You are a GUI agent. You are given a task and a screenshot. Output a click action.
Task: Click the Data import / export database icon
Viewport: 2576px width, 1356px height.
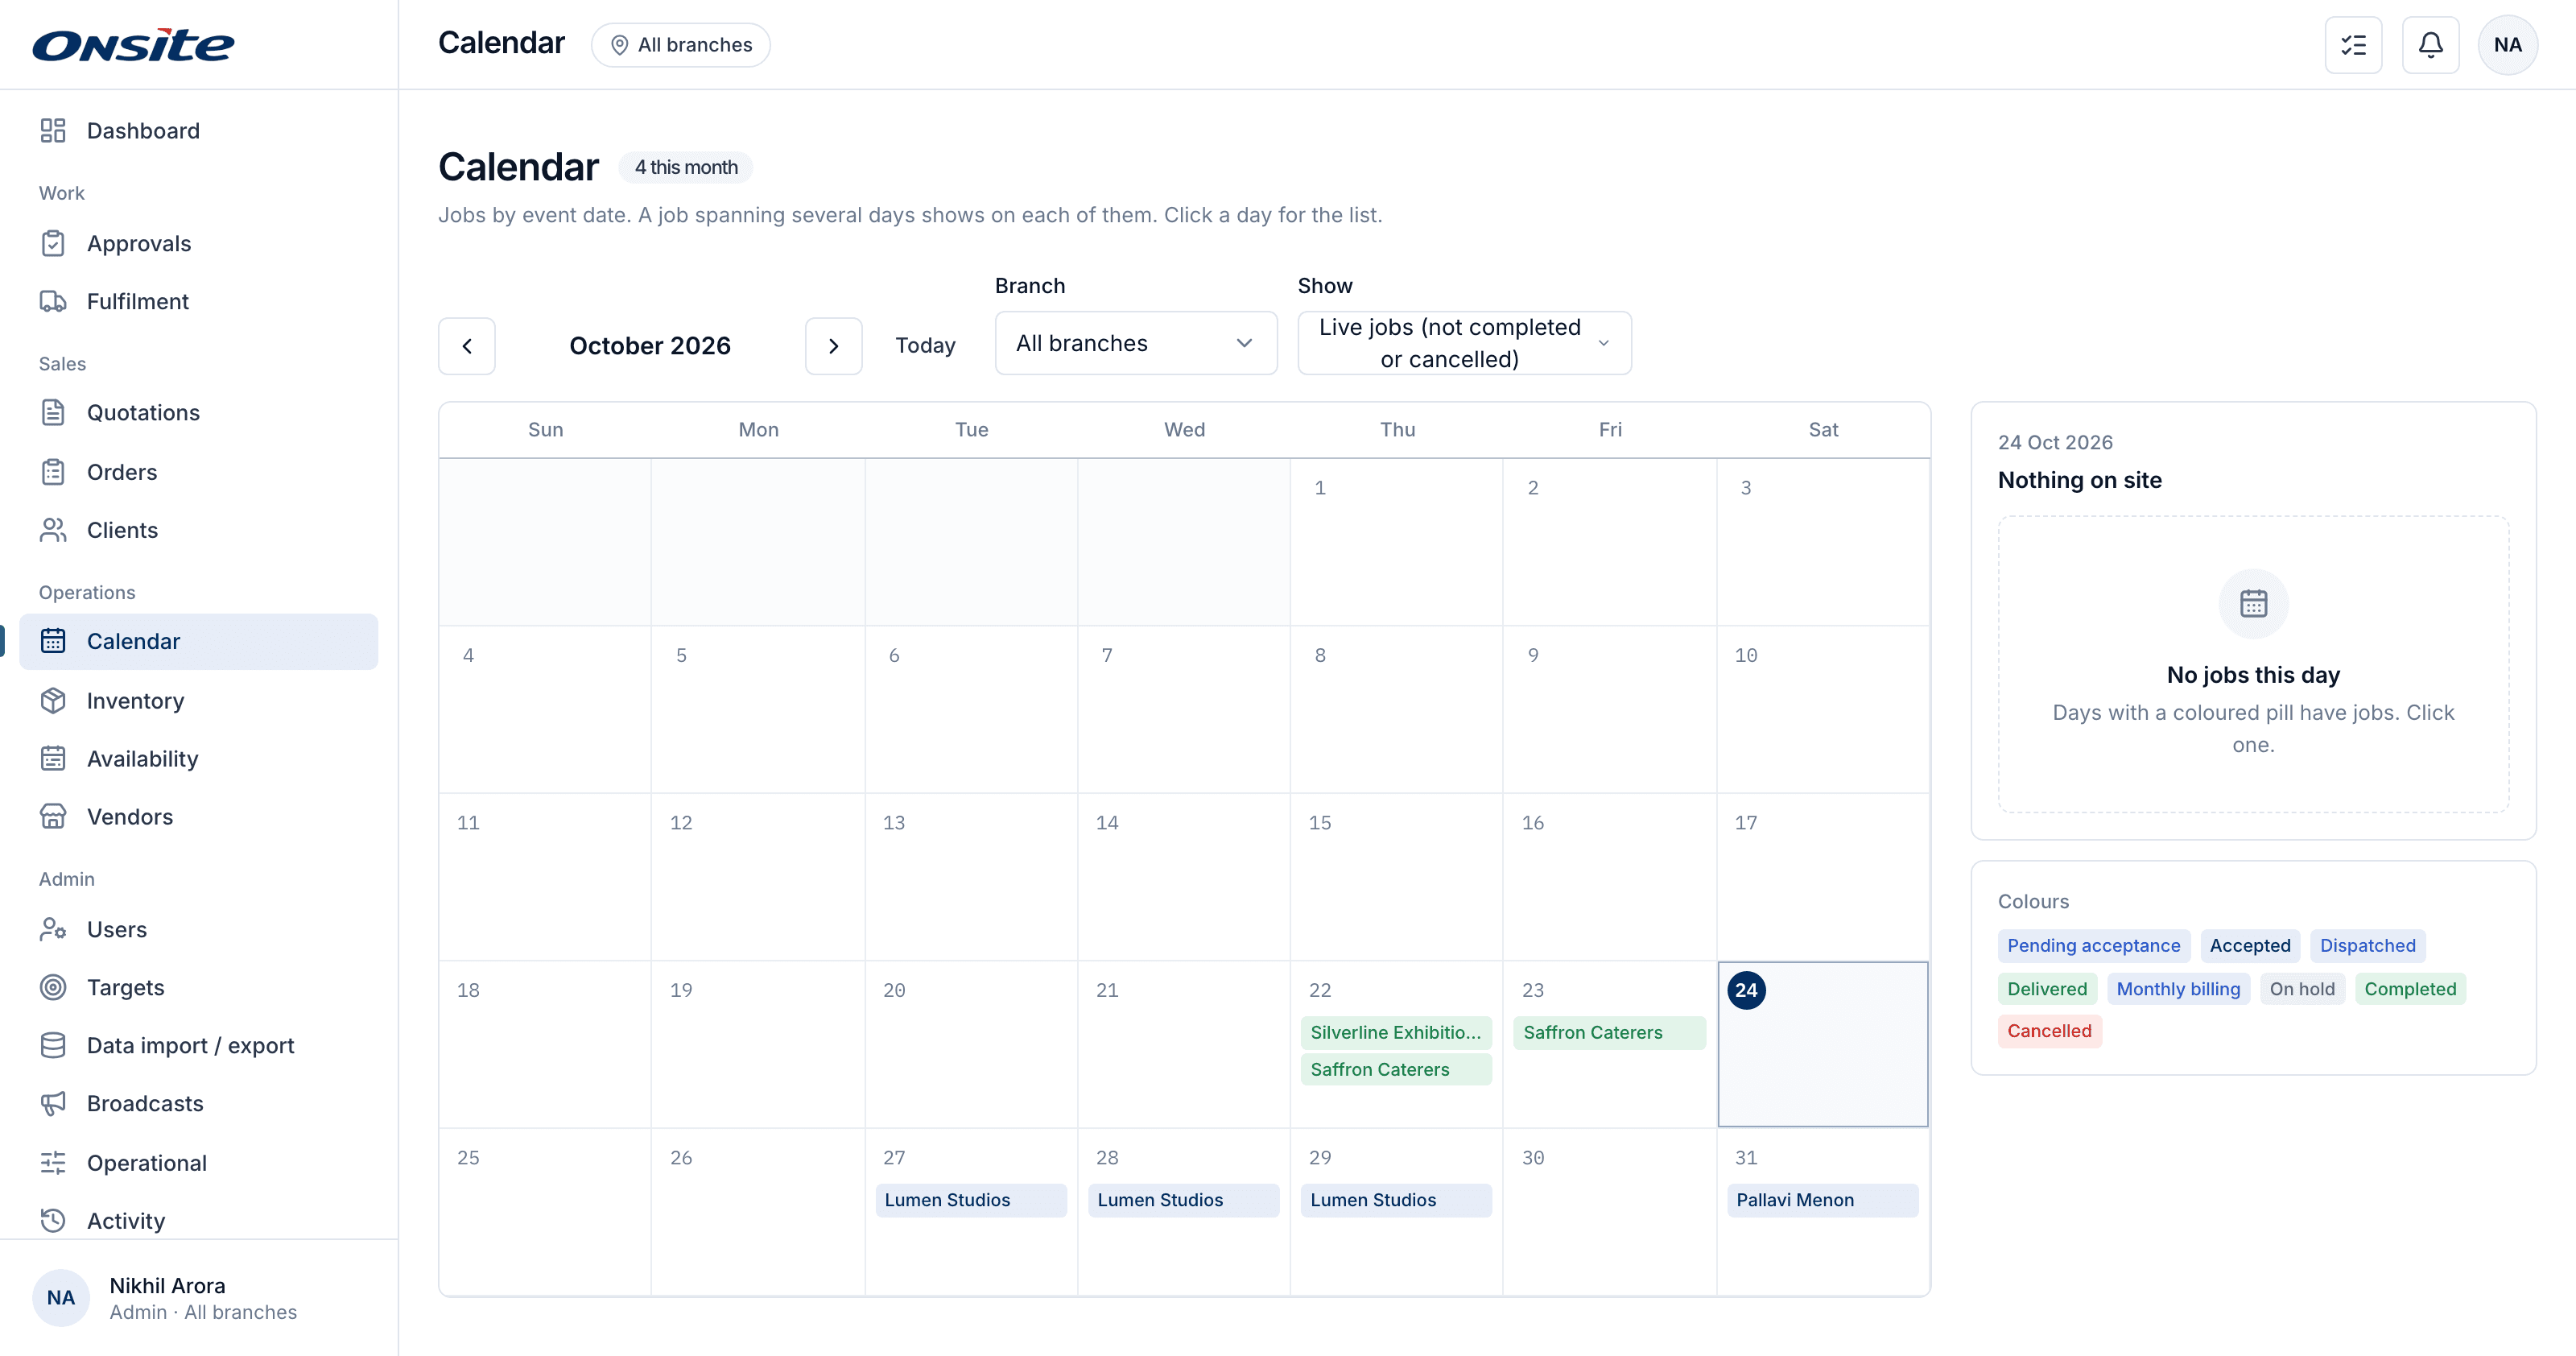coord(53,1045)
